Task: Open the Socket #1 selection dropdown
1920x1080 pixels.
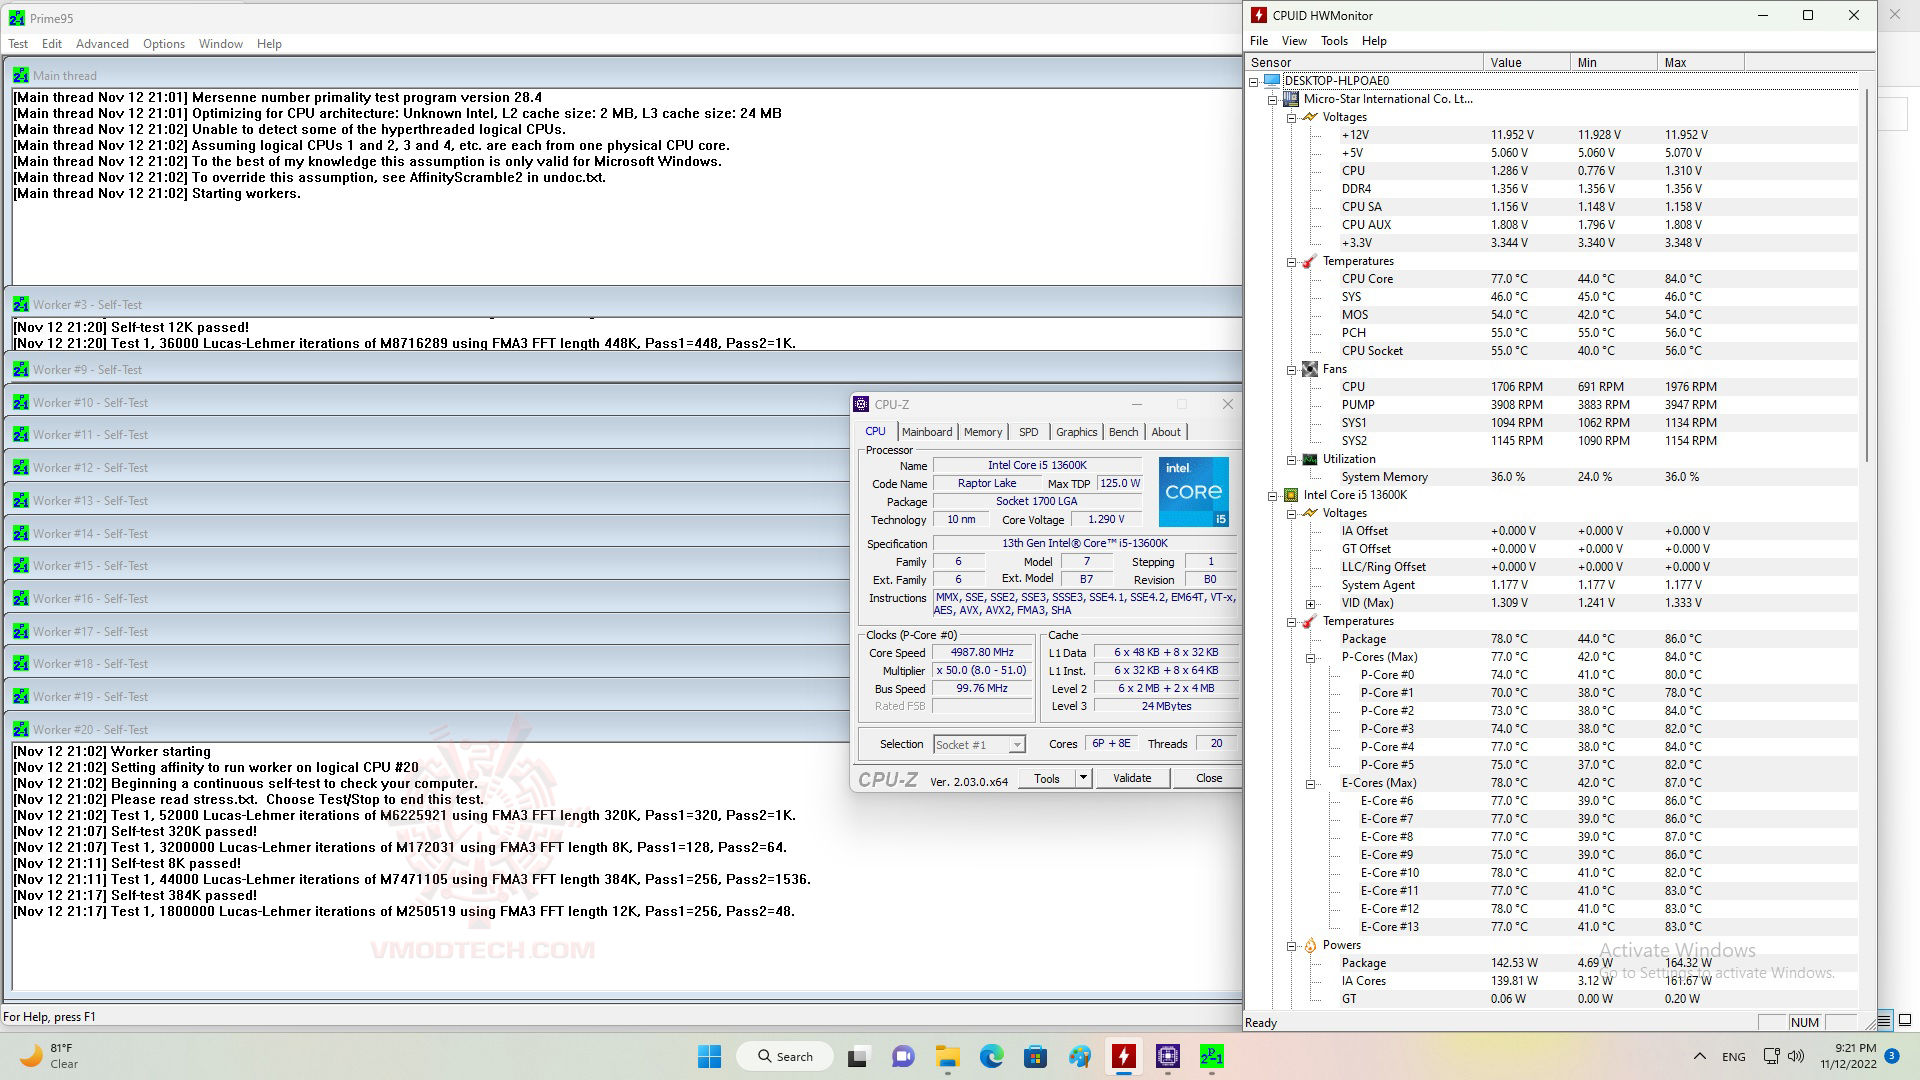Action: 1016,745
